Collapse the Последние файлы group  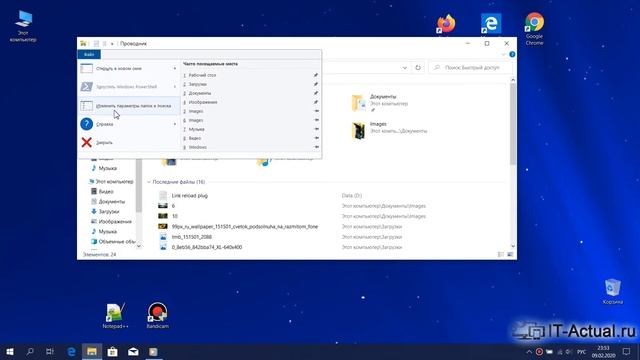click(149, 182)
